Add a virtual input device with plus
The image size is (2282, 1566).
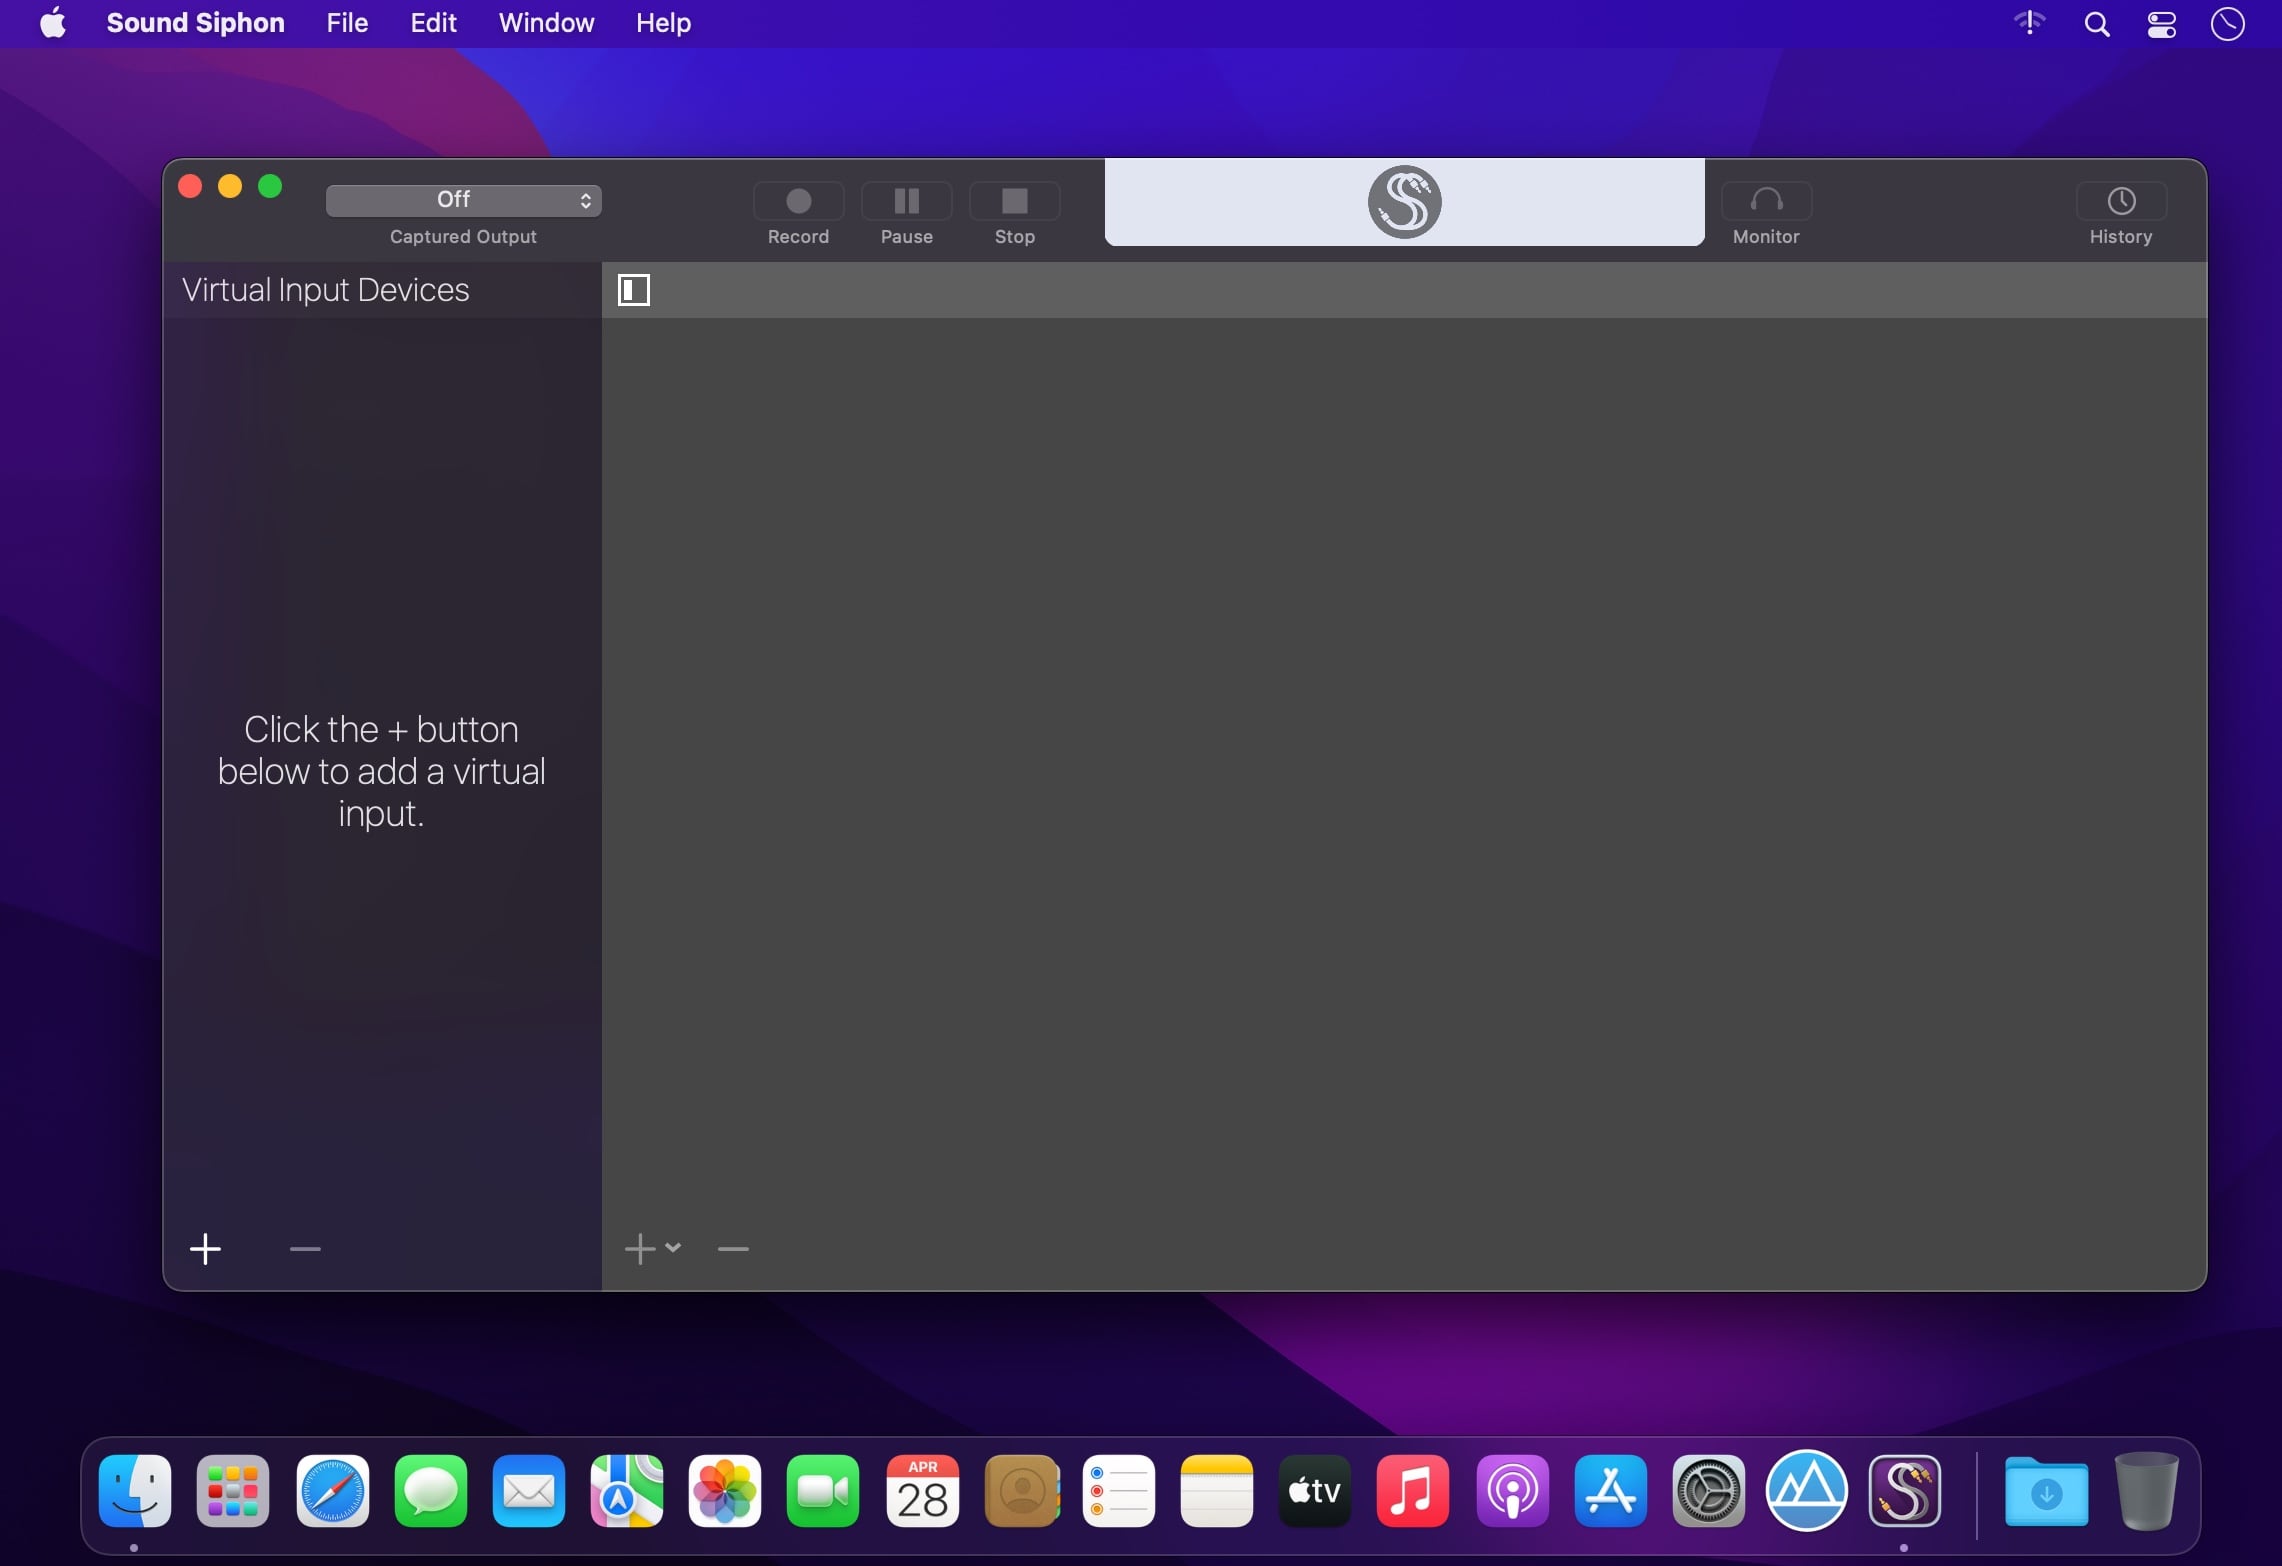click(x=205, y=1249)
